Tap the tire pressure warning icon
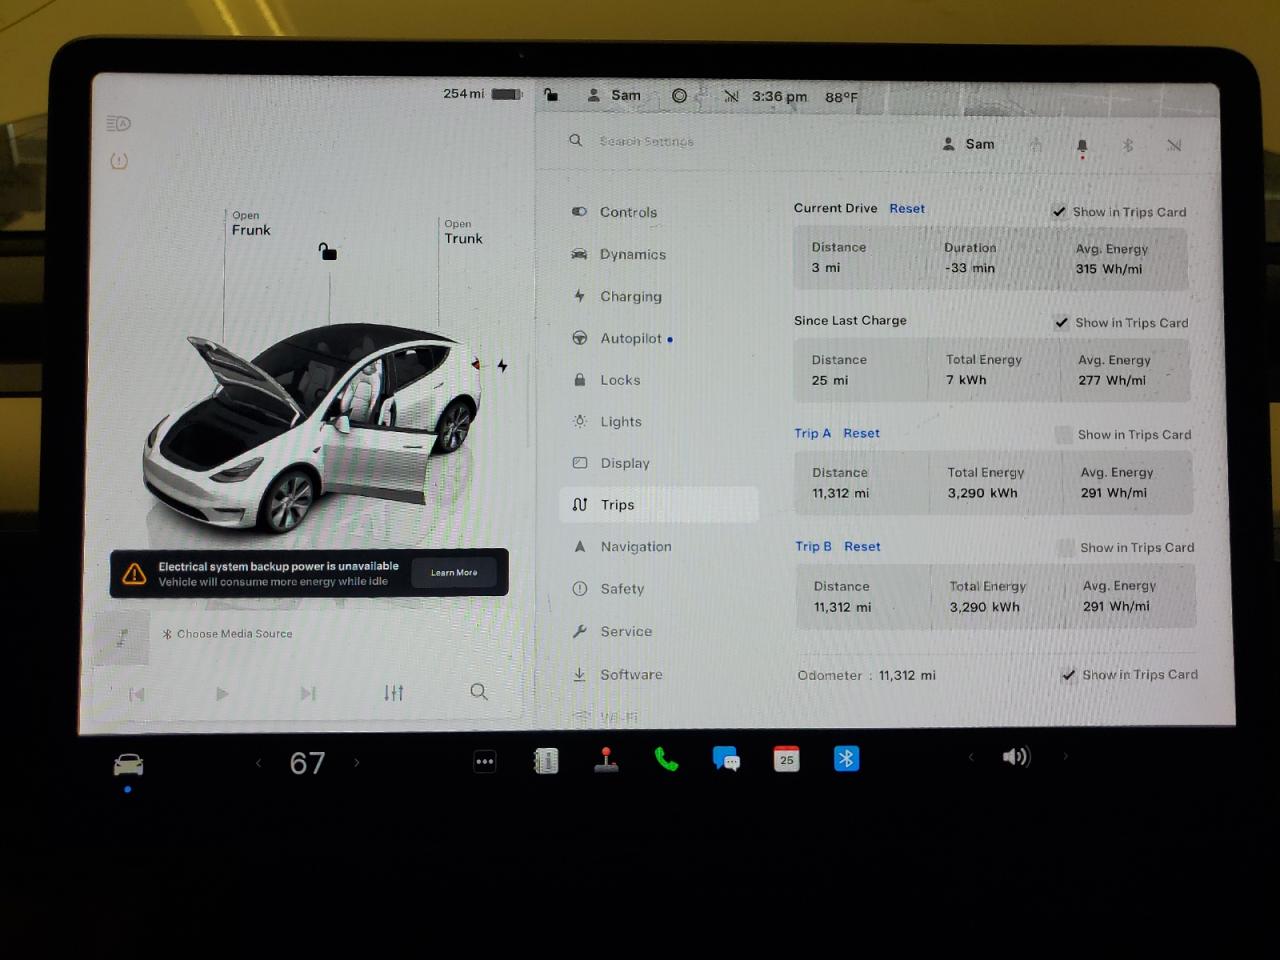Image resolution: width=1280 pixels, height=960 pixels. tap(119, 161)
